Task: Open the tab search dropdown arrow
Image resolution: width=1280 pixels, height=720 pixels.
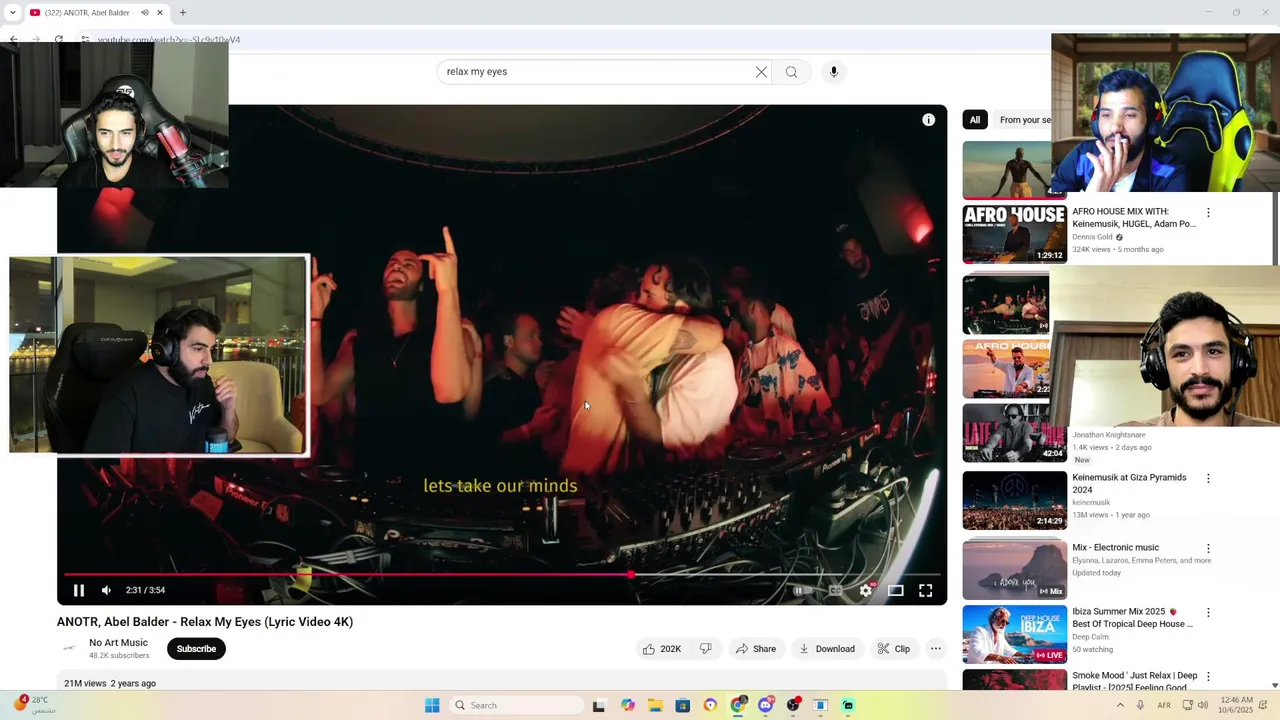Action: [12, 13]
